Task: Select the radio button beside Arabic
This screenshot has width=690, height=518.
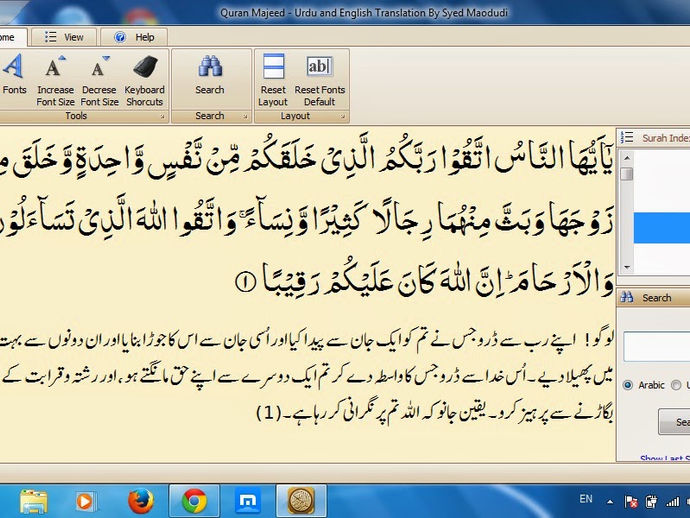Action: click(628, 385)
